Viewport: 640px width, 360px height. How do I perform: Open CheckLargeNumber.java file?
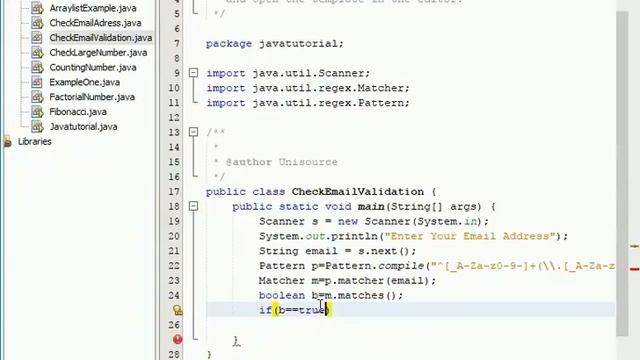98,53
